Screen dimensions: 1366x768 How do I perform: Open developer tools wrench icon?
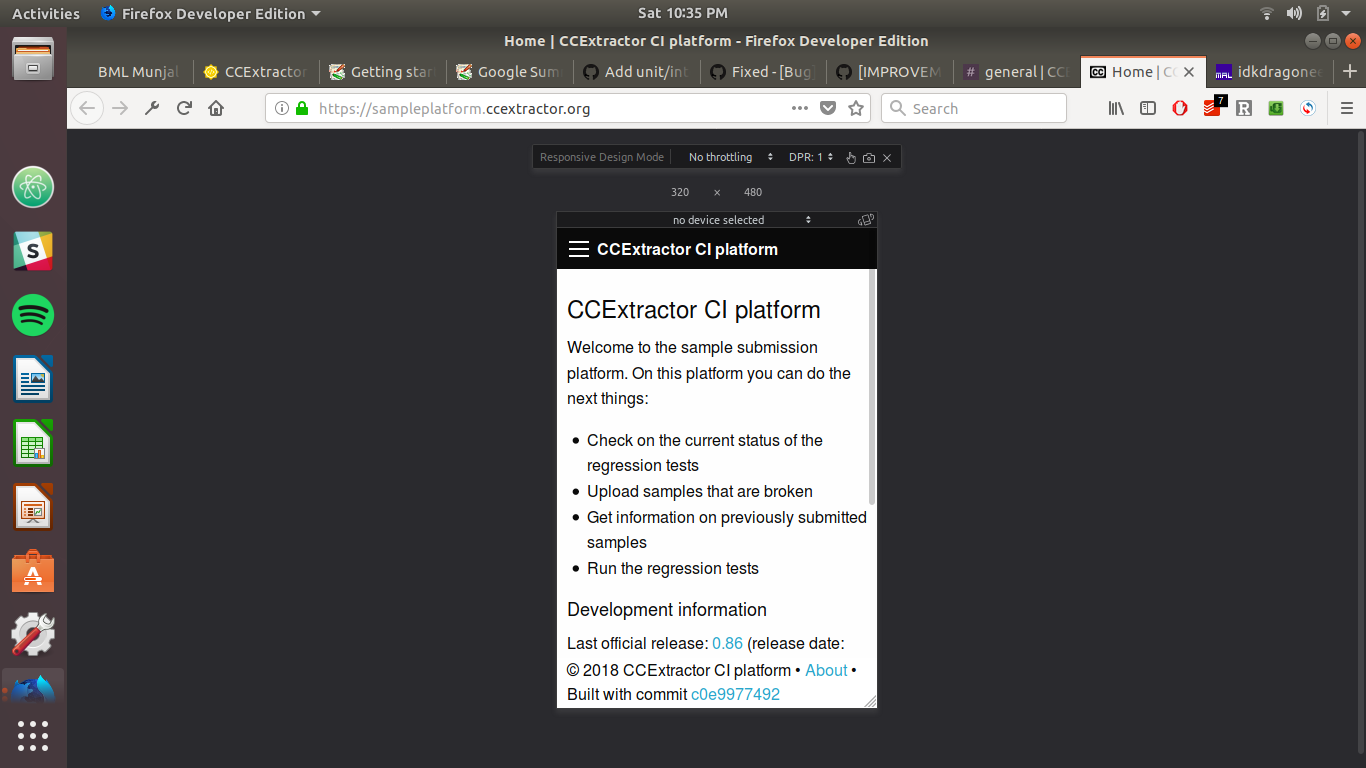pos(152,108)
